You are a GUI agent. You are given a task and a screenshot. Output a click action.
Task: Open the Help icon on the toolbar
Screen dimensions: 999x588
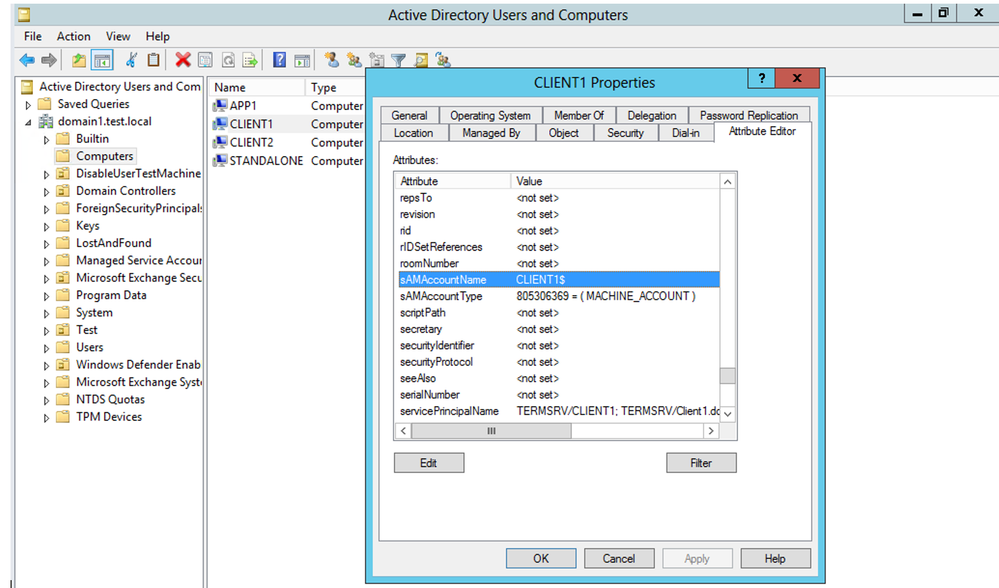click(x=279, y=60)
